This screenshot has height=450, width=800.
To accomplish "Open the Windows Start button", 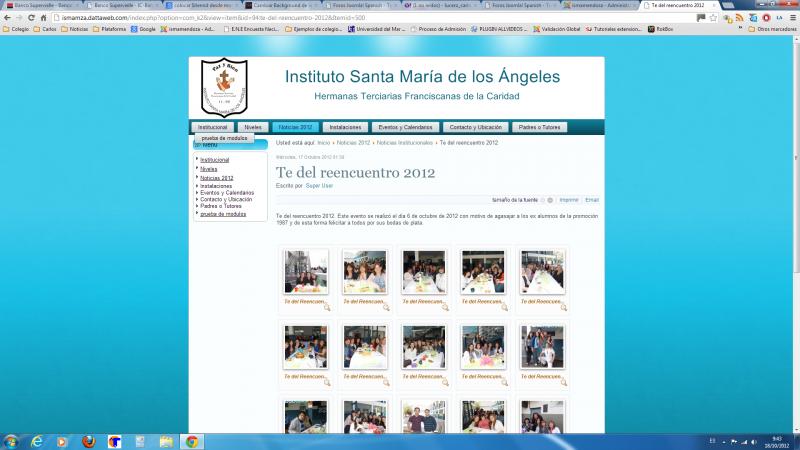I will (x=11, y=442).
